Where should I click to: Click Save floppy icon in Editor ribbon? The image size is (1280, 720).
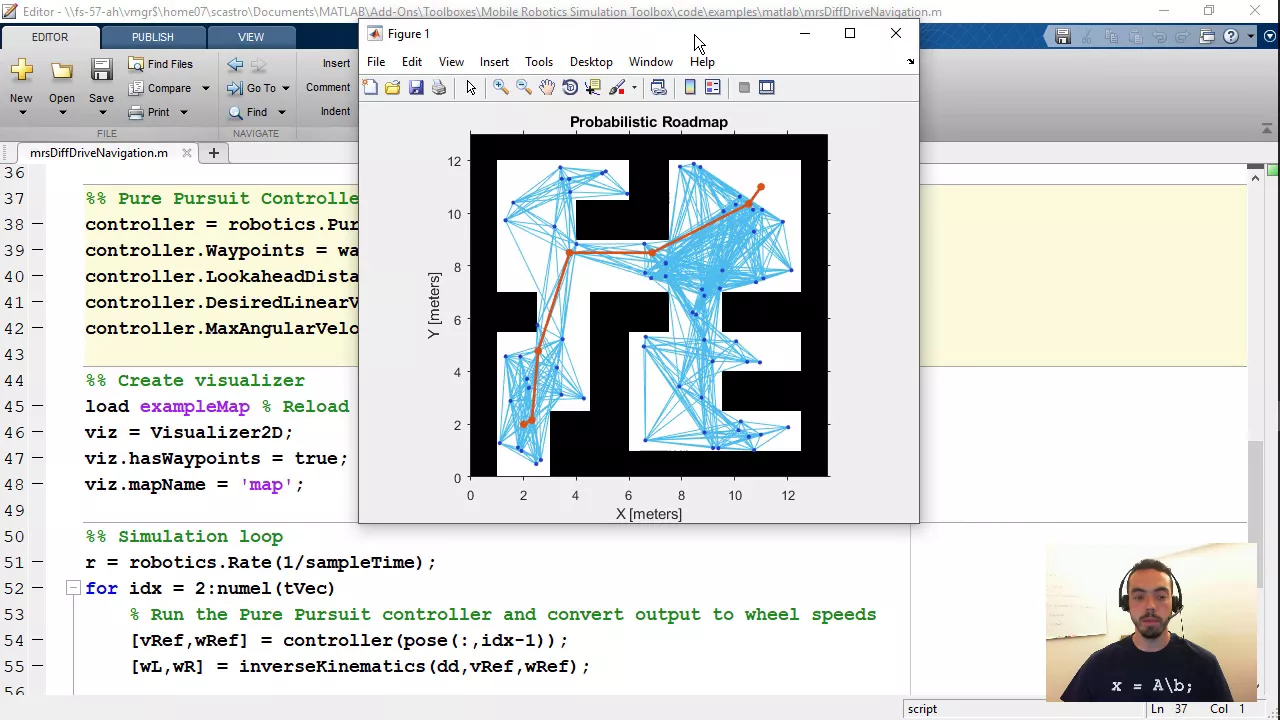(101, 70)
